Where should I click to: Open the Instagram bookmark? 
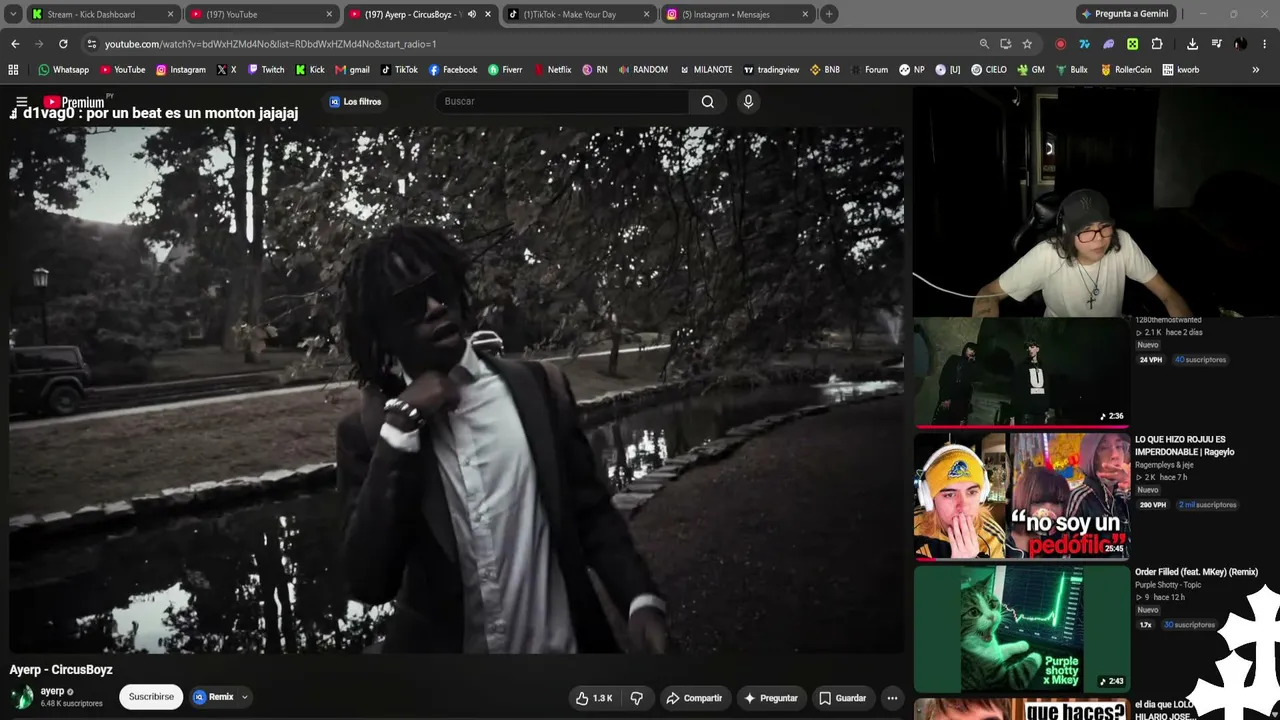coord(181,70)
